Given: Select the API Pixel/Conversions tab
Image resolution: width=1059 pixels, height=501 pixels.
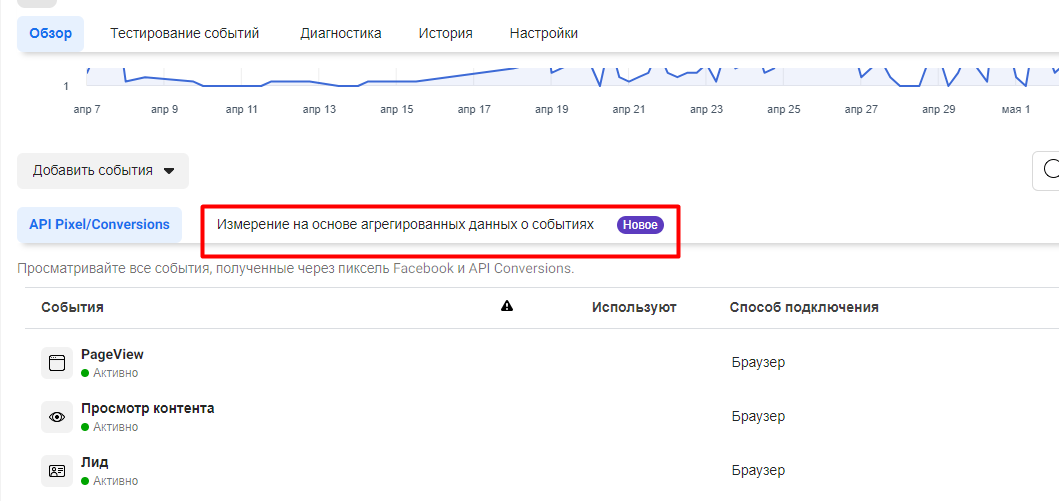Looking at the screenshot, I should 99,225.
